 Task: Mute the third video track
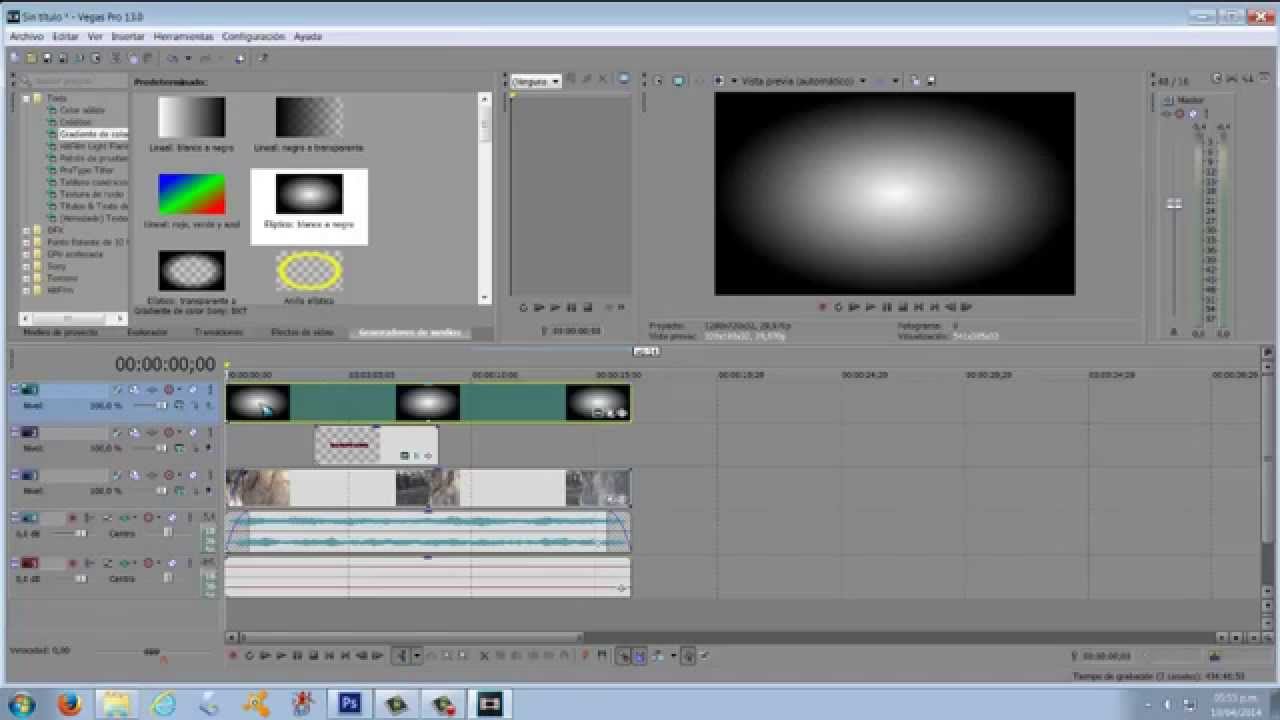pyautogui.click(x=192, y=475)
